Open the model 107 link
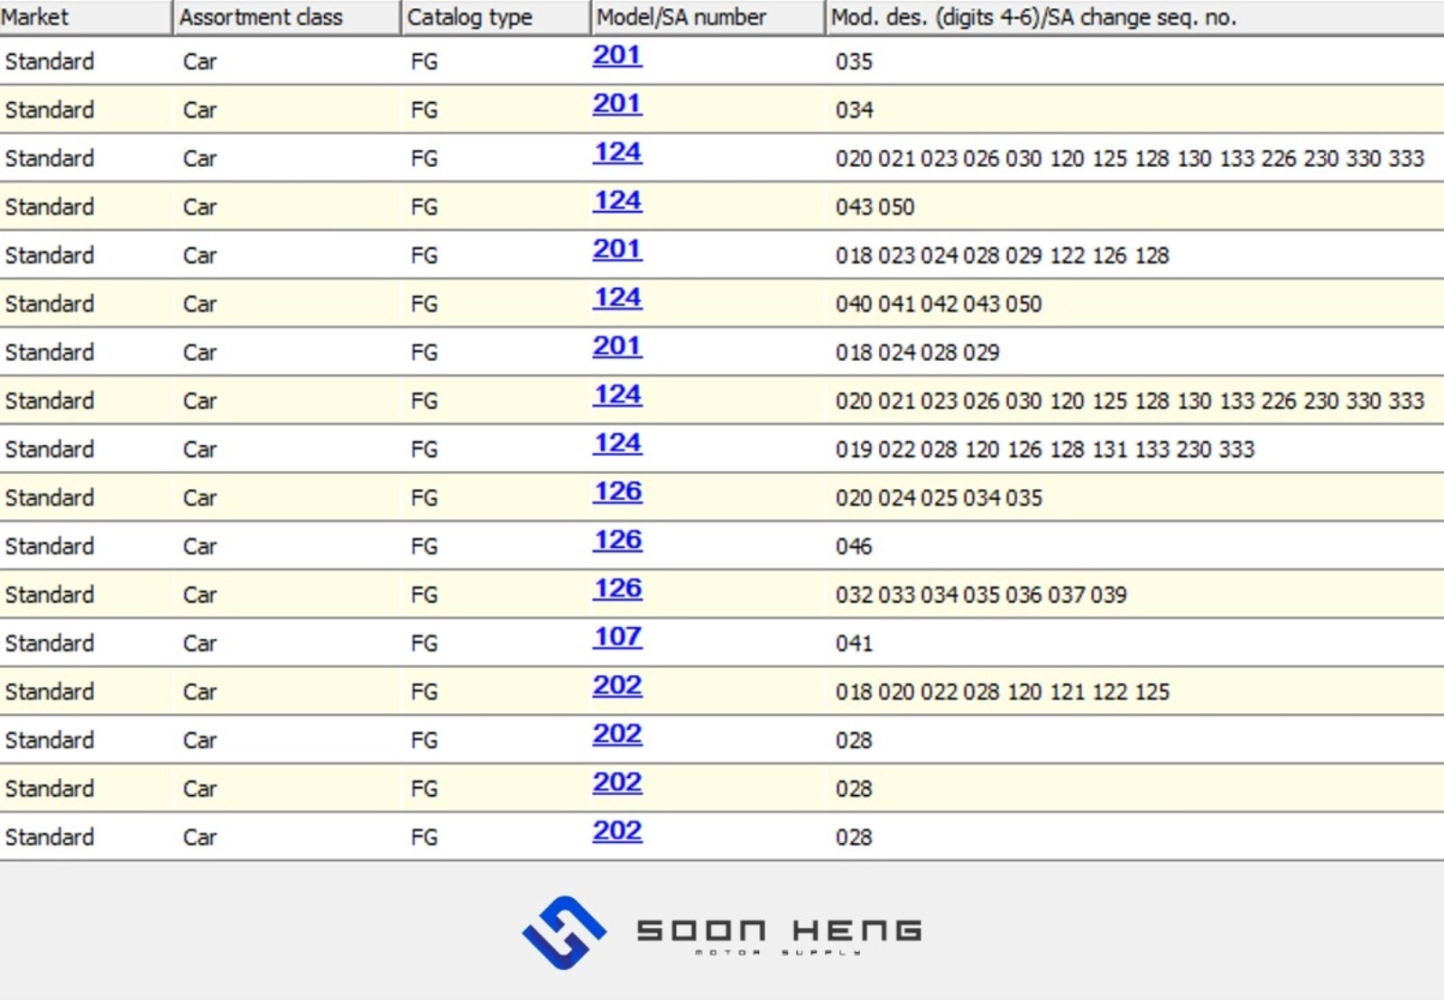Image resolution: width=1444 pixels, height=1000 pixels. pyautogui.click(x=617, y=637)
